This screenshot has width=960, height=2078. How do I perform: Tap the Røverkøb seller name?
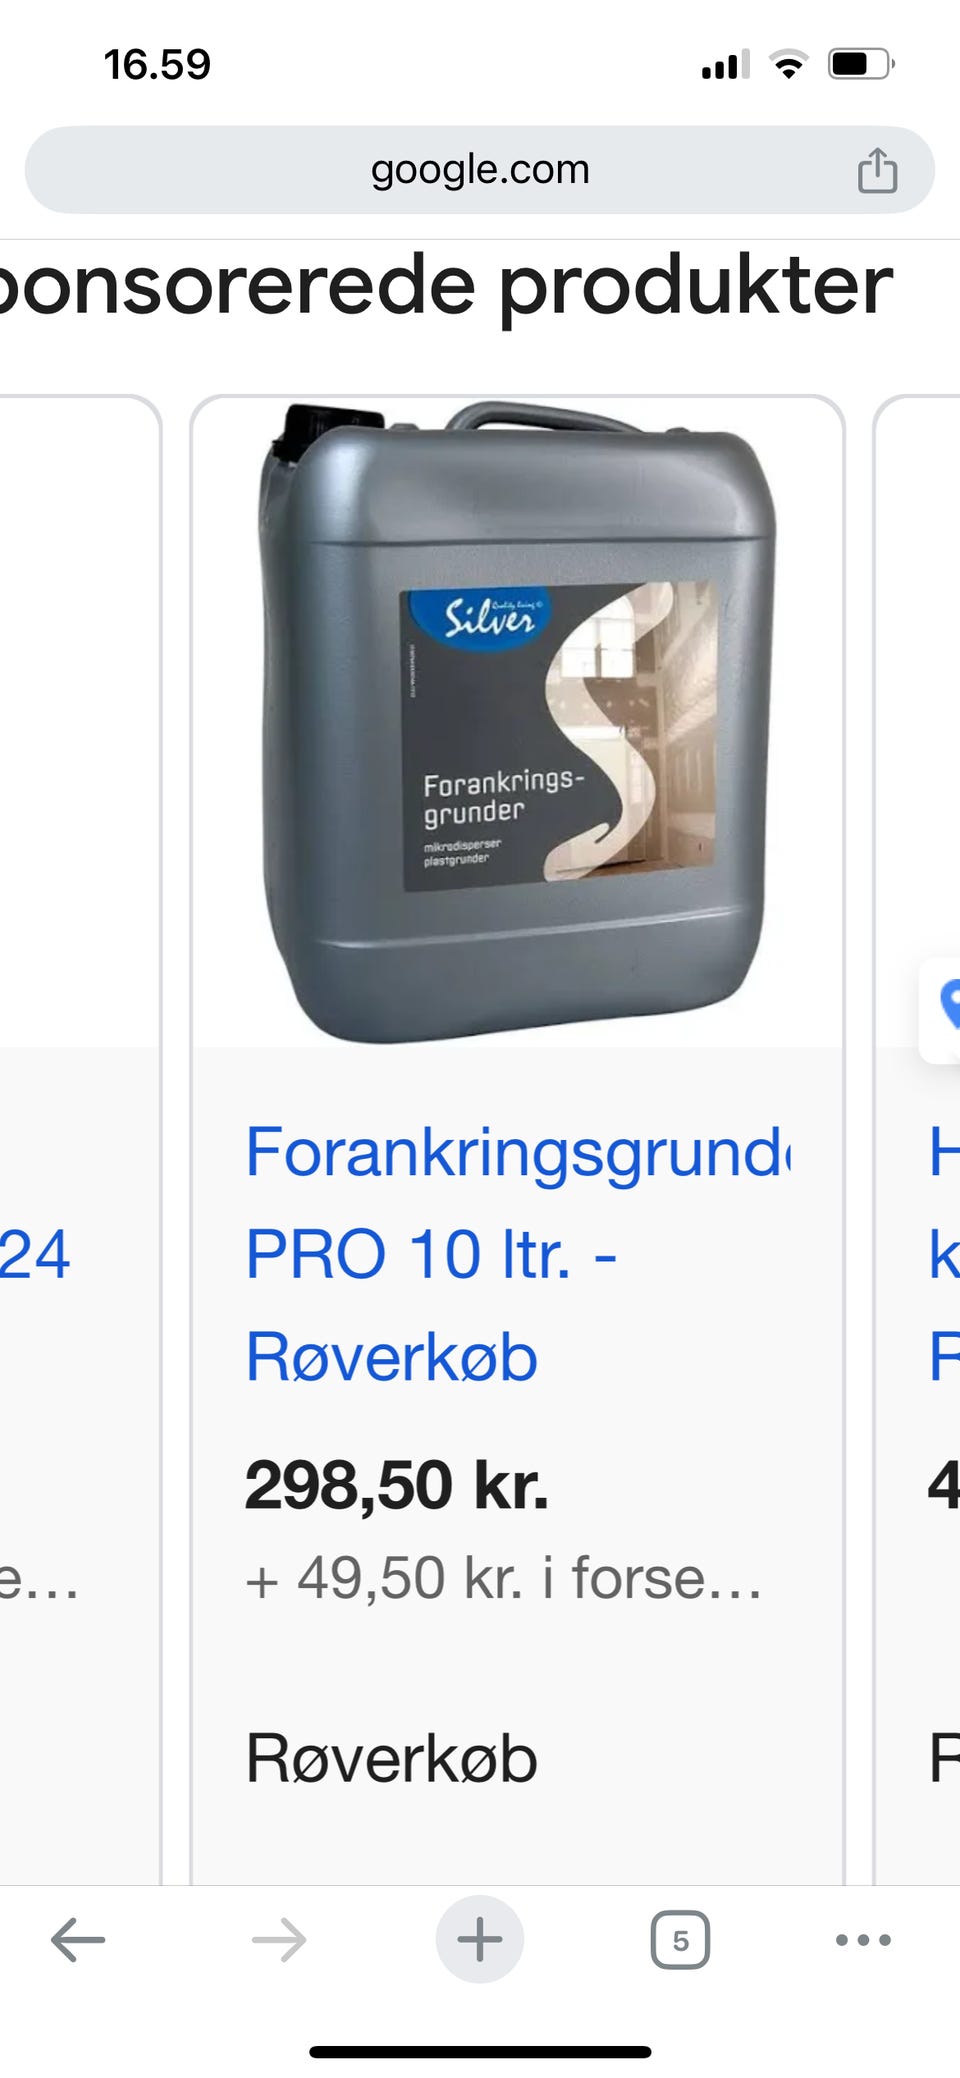tap(392, 1759)
